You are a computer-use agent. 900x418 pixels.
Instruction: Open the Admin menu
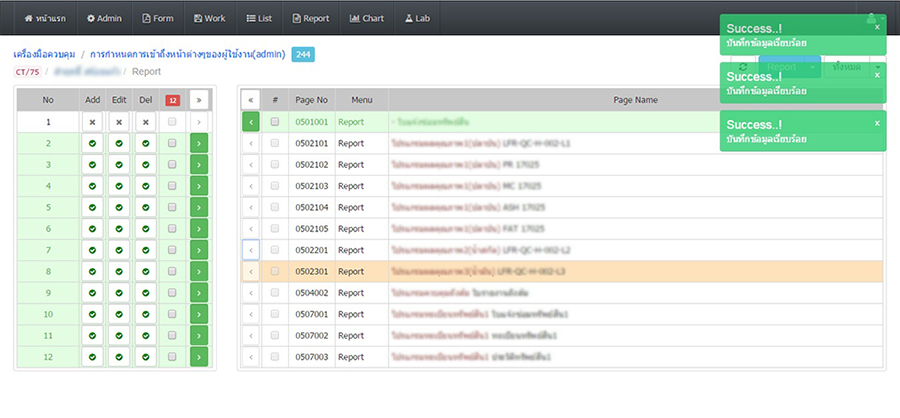pos(104,18)
